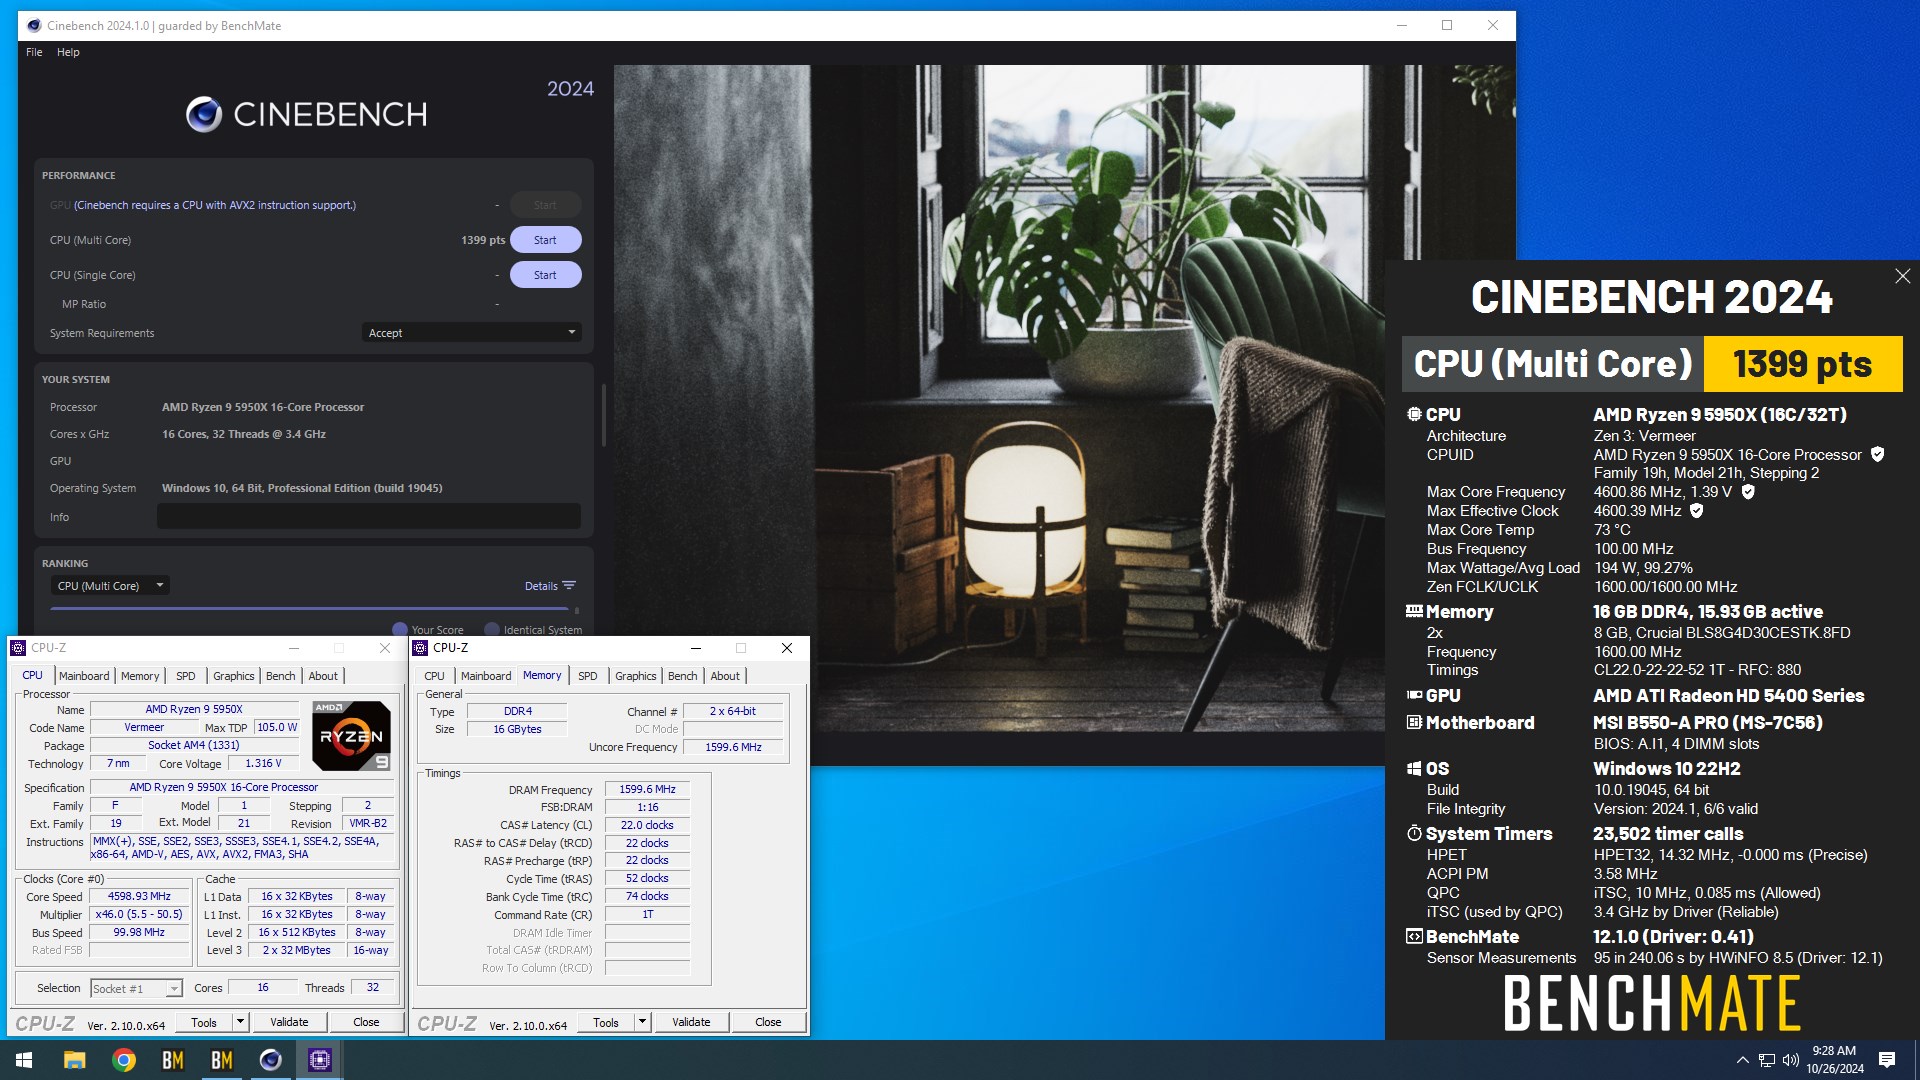This screenshot has width=1920, height=1080.
Task: Click the DRAM Frequency 1599.6 MHz value
Action: [x=647, y=789]
